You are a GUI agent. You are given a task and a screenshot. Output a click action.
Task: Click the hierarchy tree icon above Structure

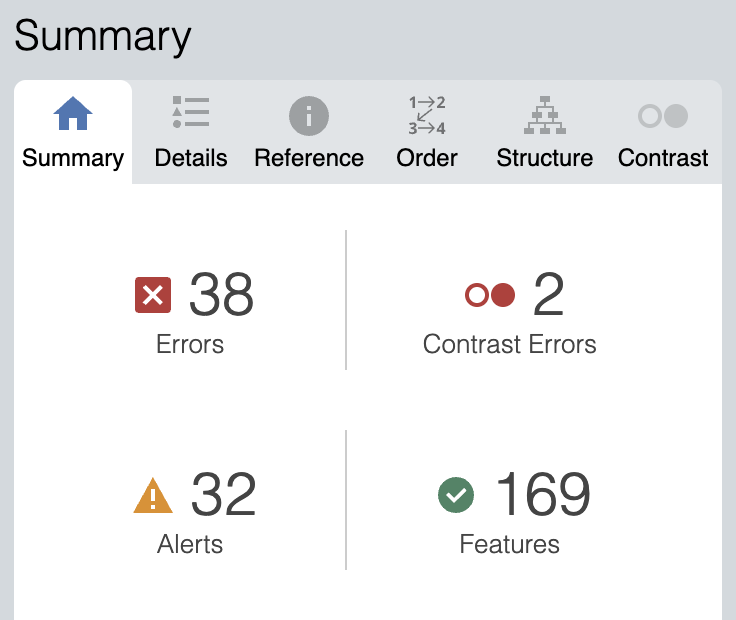544,115
